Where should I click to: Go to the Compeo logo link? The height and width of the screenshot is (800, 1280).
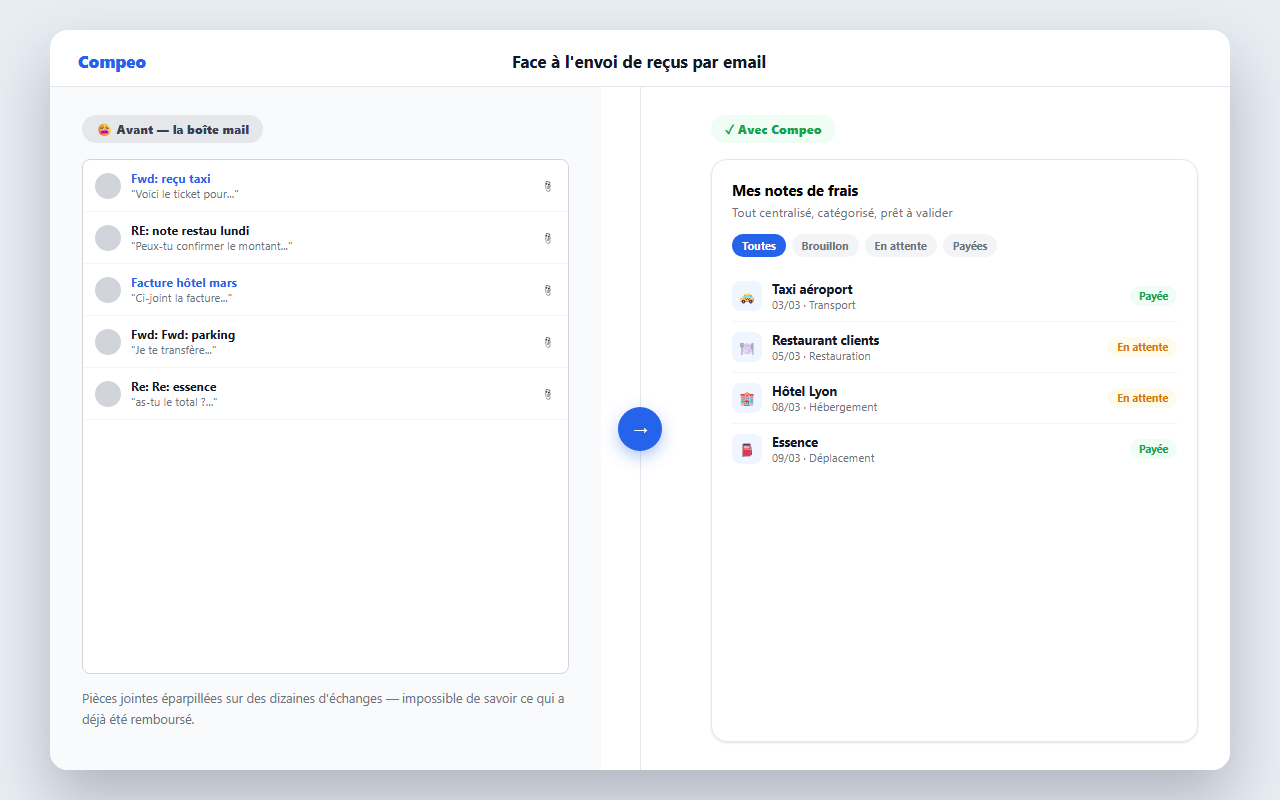point(112,62)
